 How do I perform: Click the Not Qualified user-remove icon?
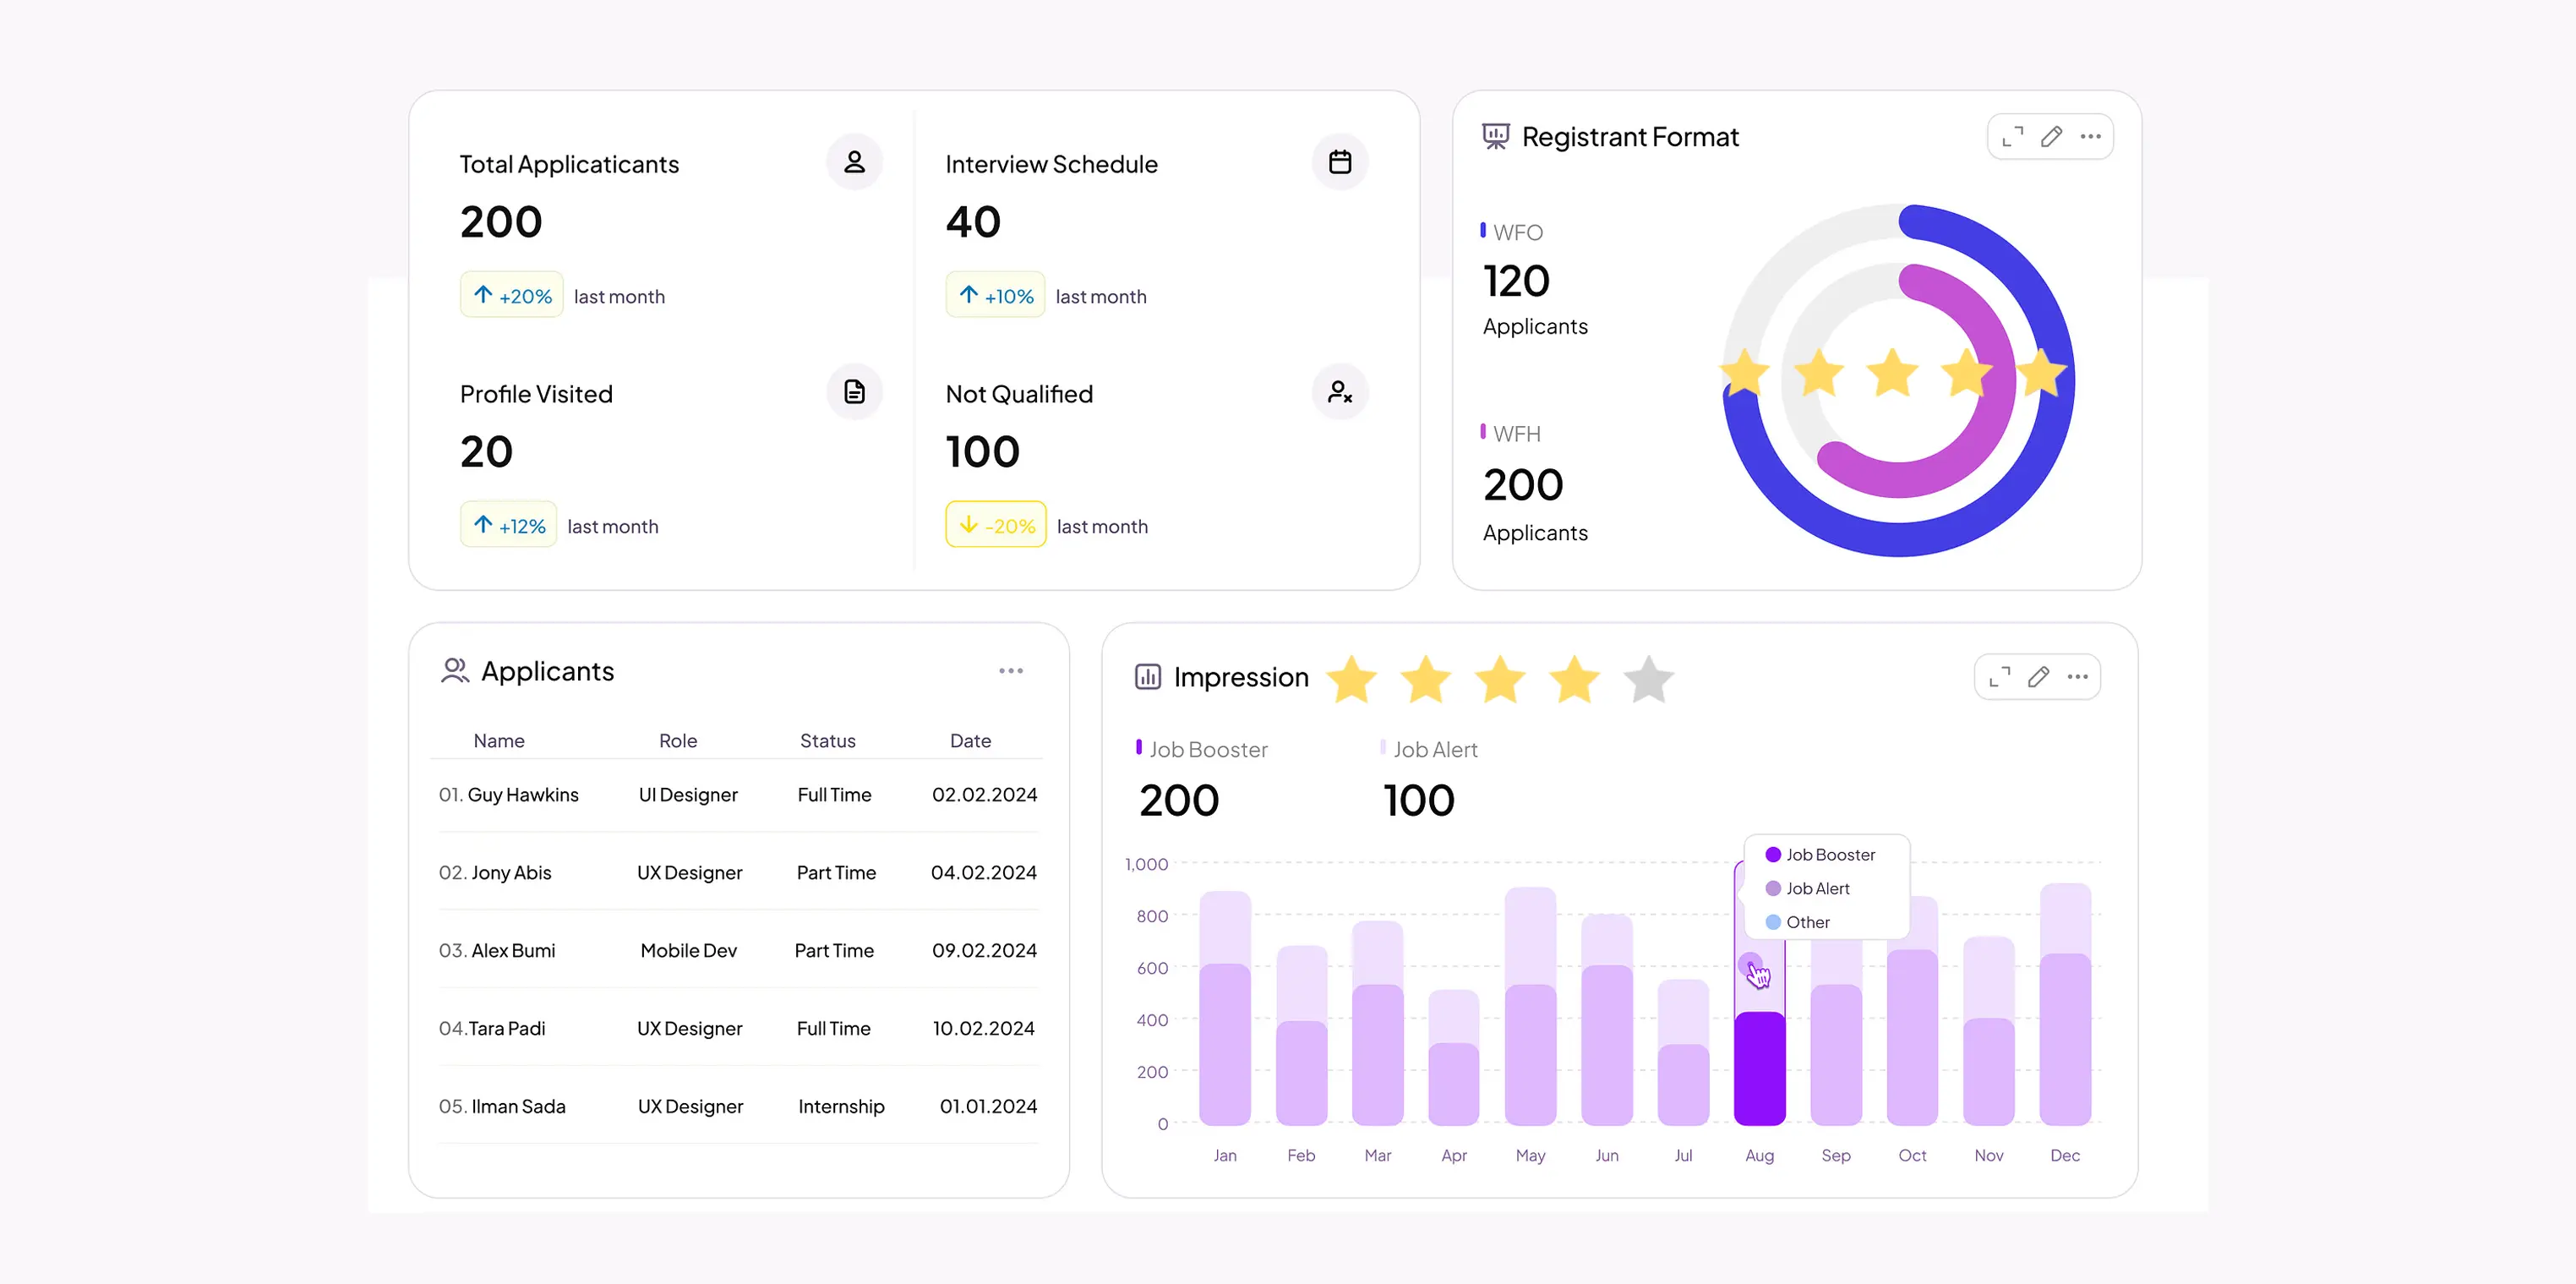tap(1339, 392)
